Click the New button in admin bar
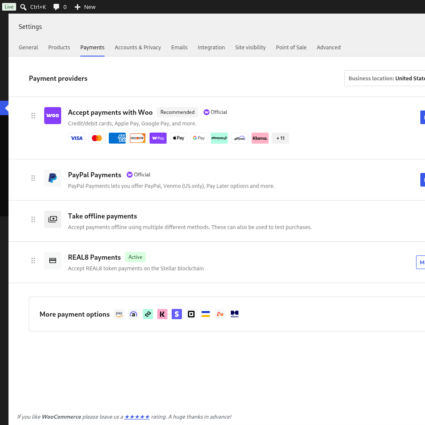425x425 pixels. (x=85, y=7)
